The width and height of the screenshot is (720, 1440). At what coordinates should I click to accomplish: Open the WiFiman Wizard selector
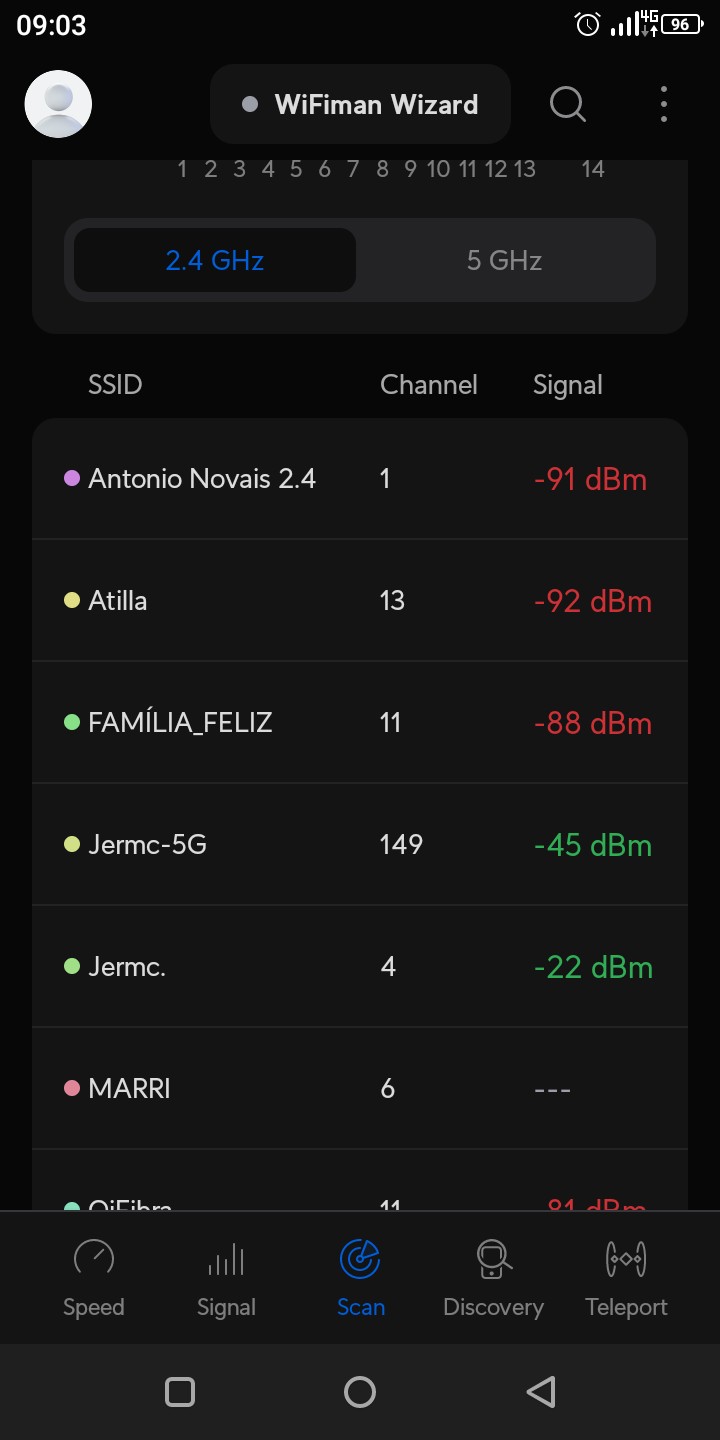(x=360, y=105)
